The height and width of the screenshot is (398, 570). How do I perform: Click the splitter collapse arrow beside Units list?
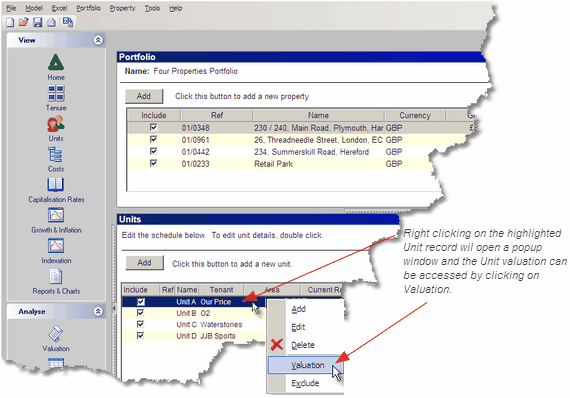point(114,308)
